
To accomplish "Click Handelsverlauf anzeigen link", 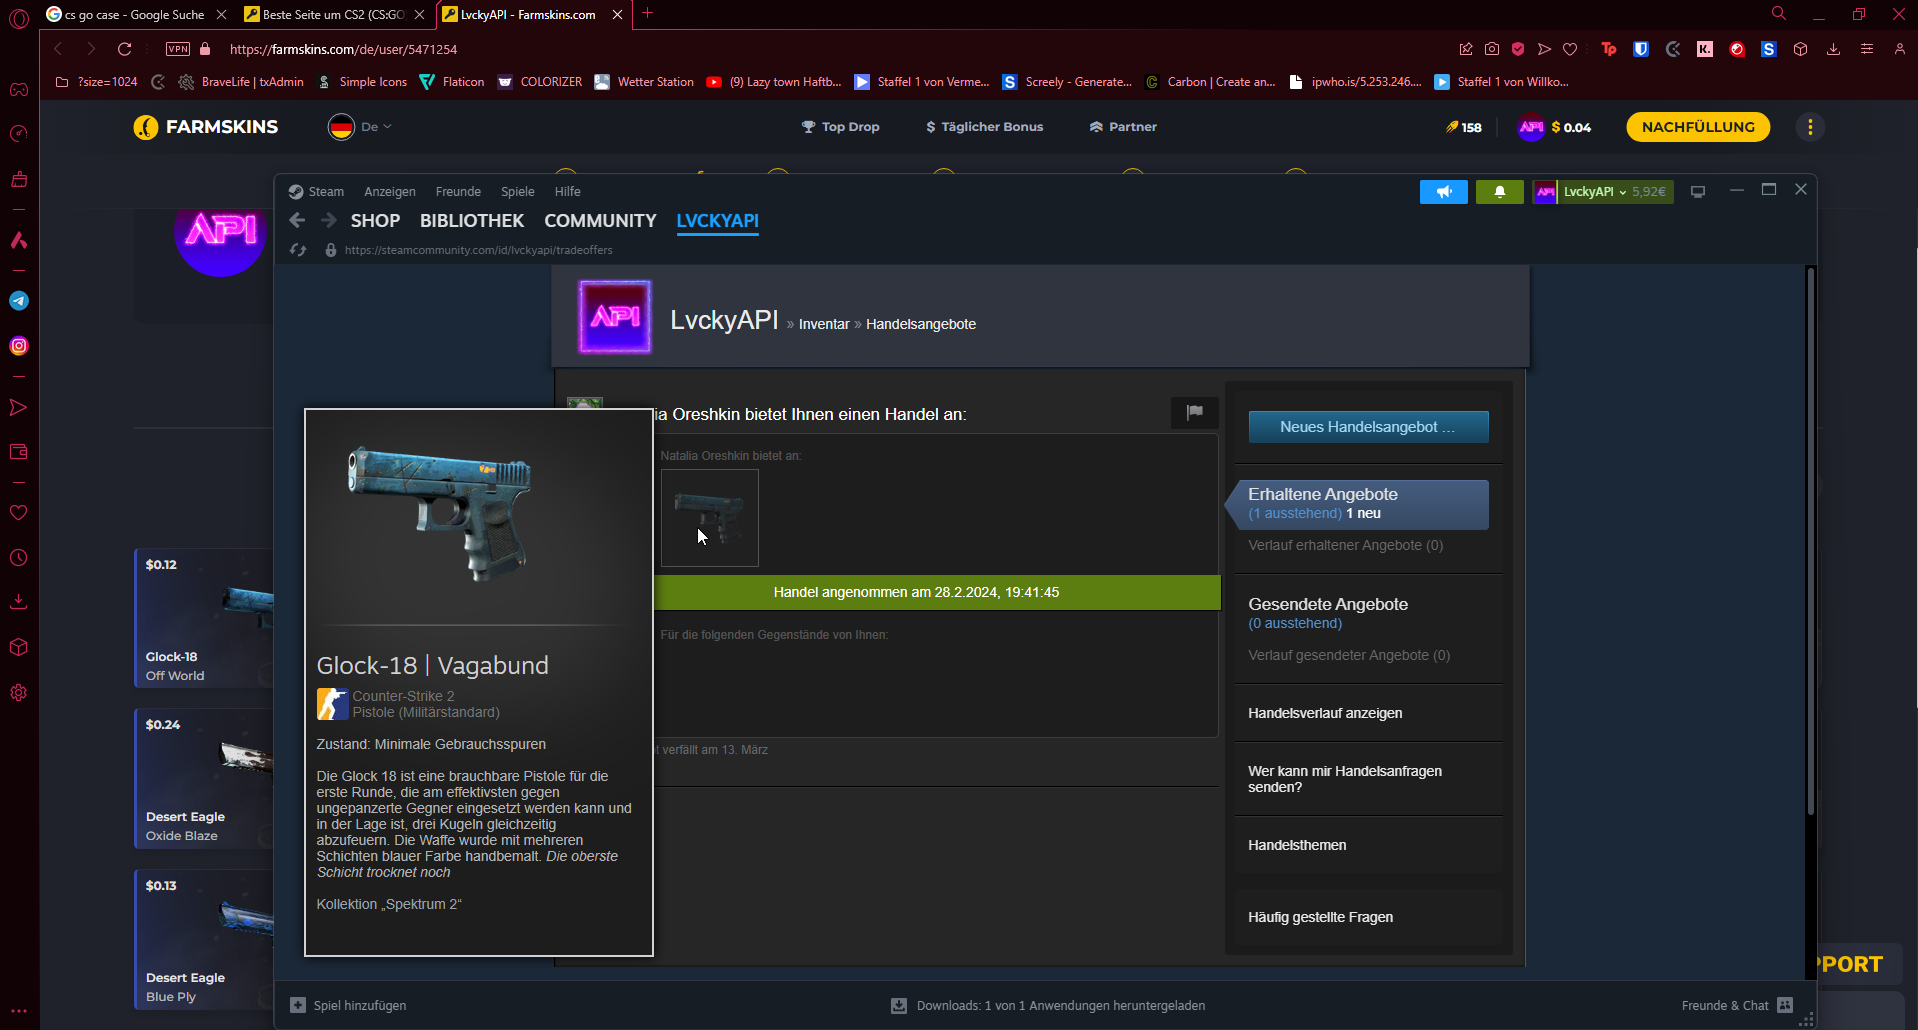I will click(x=1324, y=713).
